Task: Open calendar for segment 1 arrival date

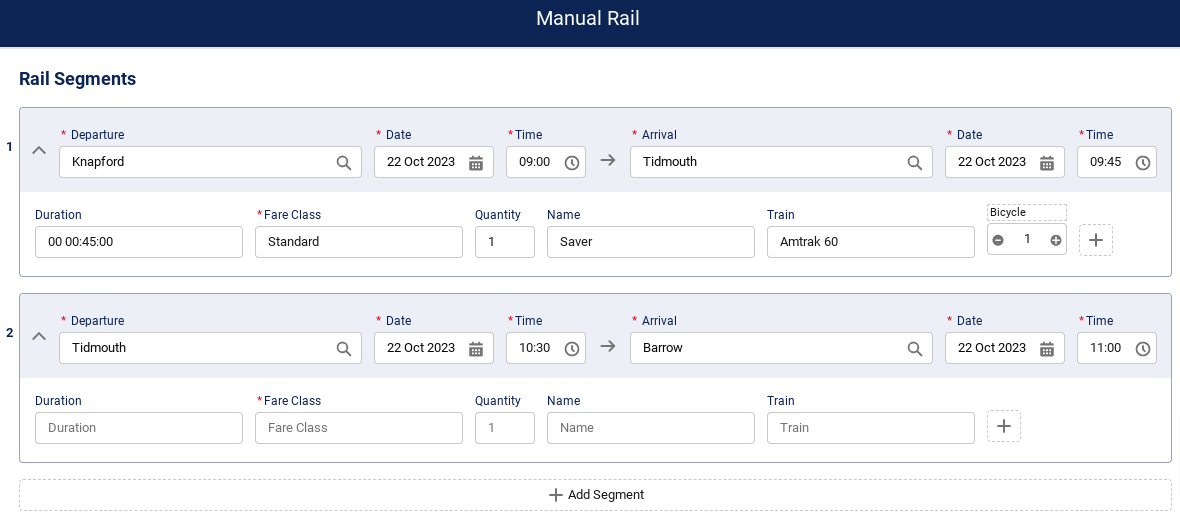Action: point(1047,162)
